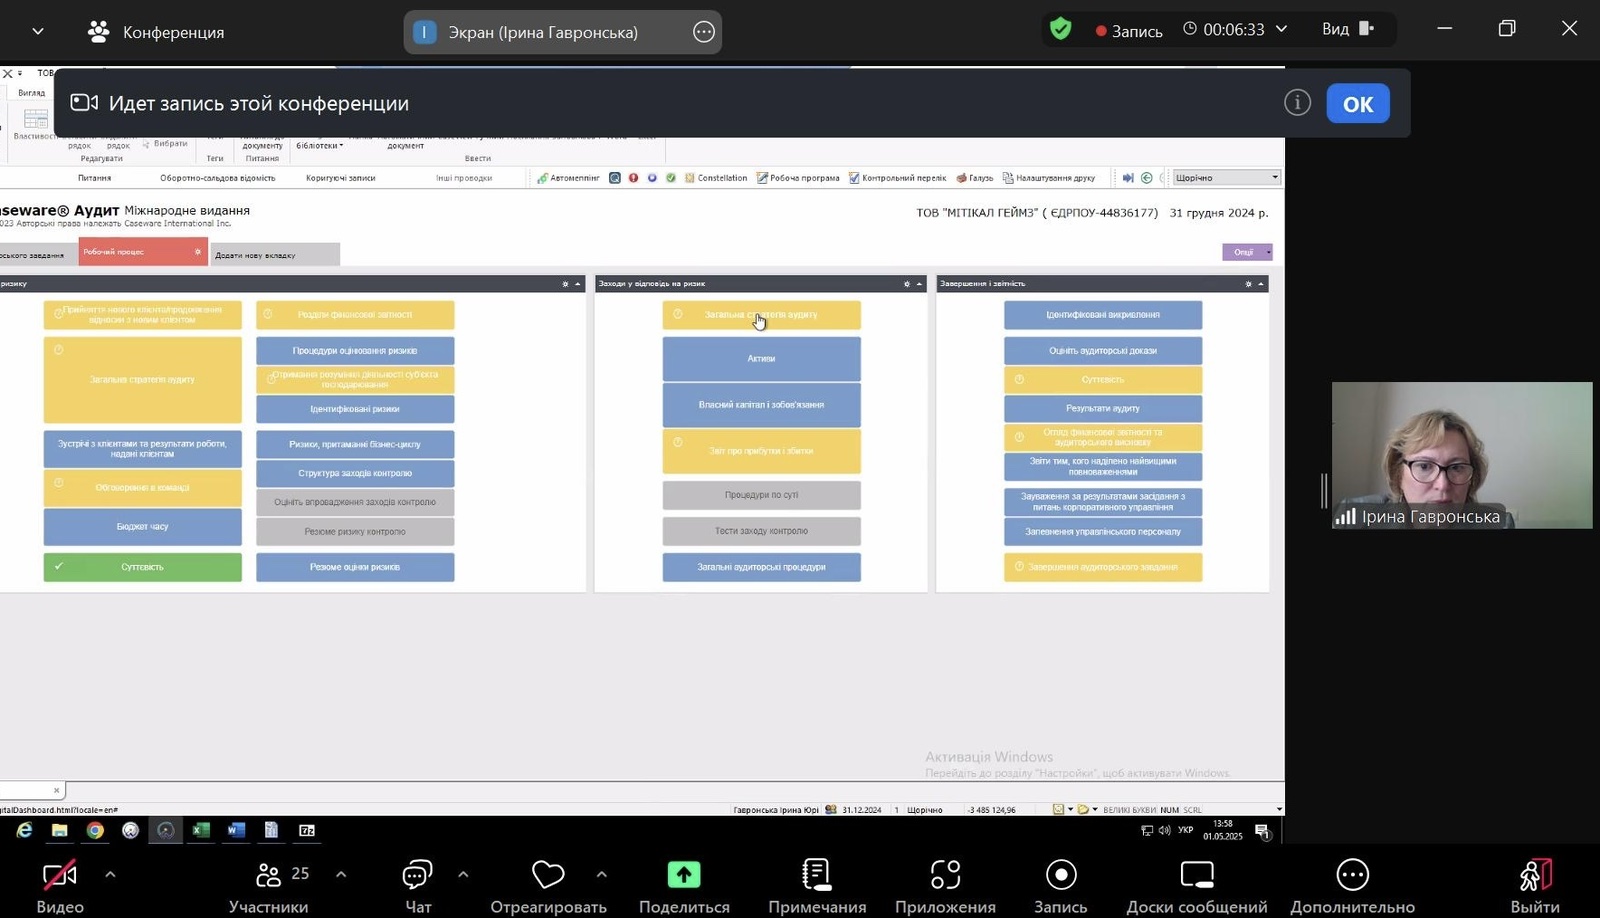Click the green encryption shield icon
The width and height of the screenshot is (1600, 918).
1061,30
